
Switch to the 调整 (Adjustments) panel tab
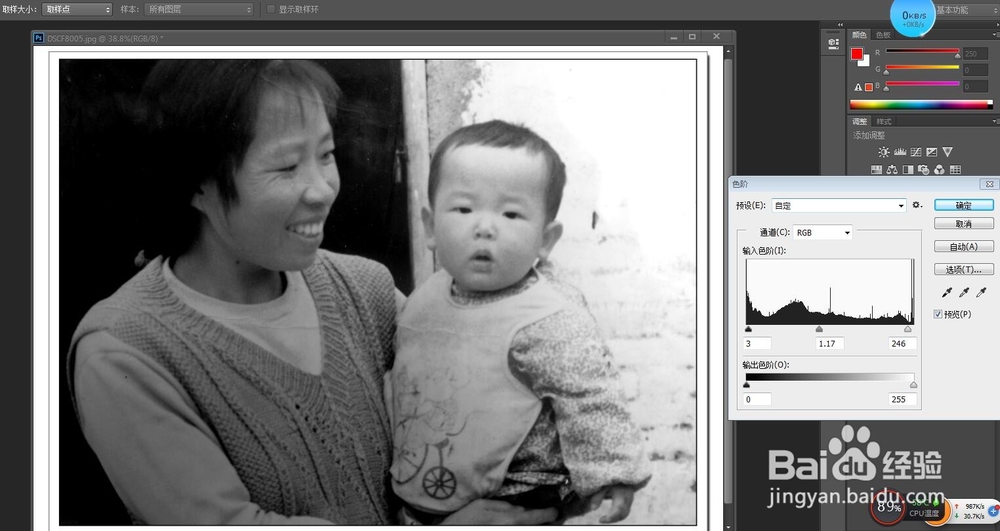(x=859, y=121)
